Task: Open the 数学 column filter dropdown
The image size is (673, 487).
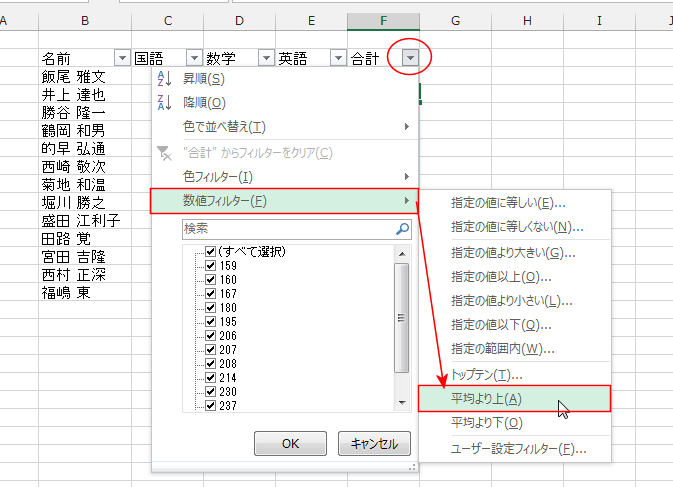Action: point(267,57)
